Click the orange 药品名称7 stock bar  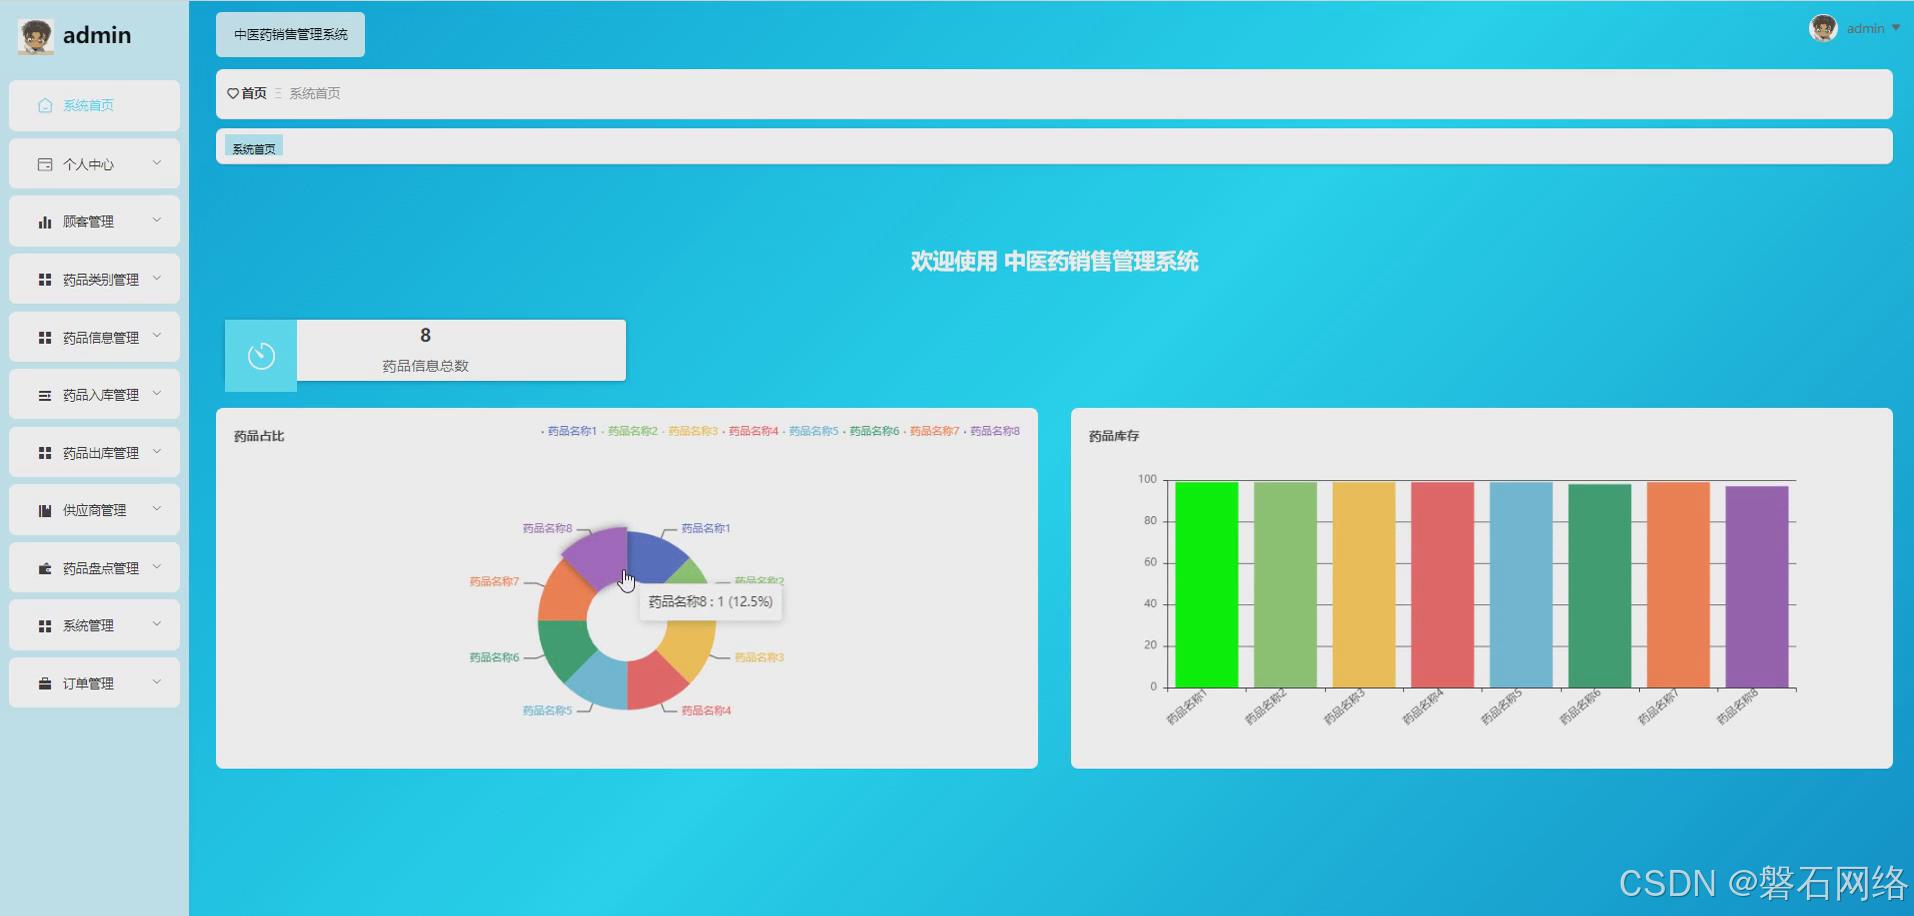pos(1678,585)
